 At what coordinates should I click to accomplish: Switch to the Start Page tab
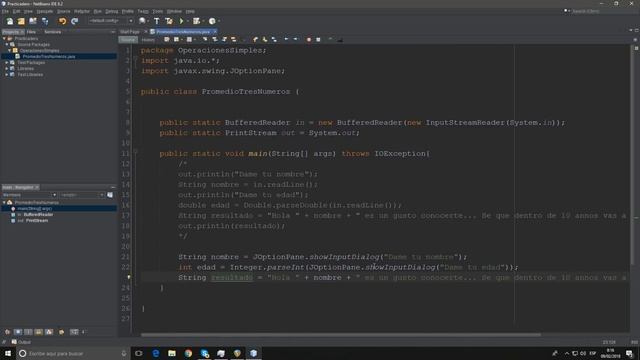130,31
